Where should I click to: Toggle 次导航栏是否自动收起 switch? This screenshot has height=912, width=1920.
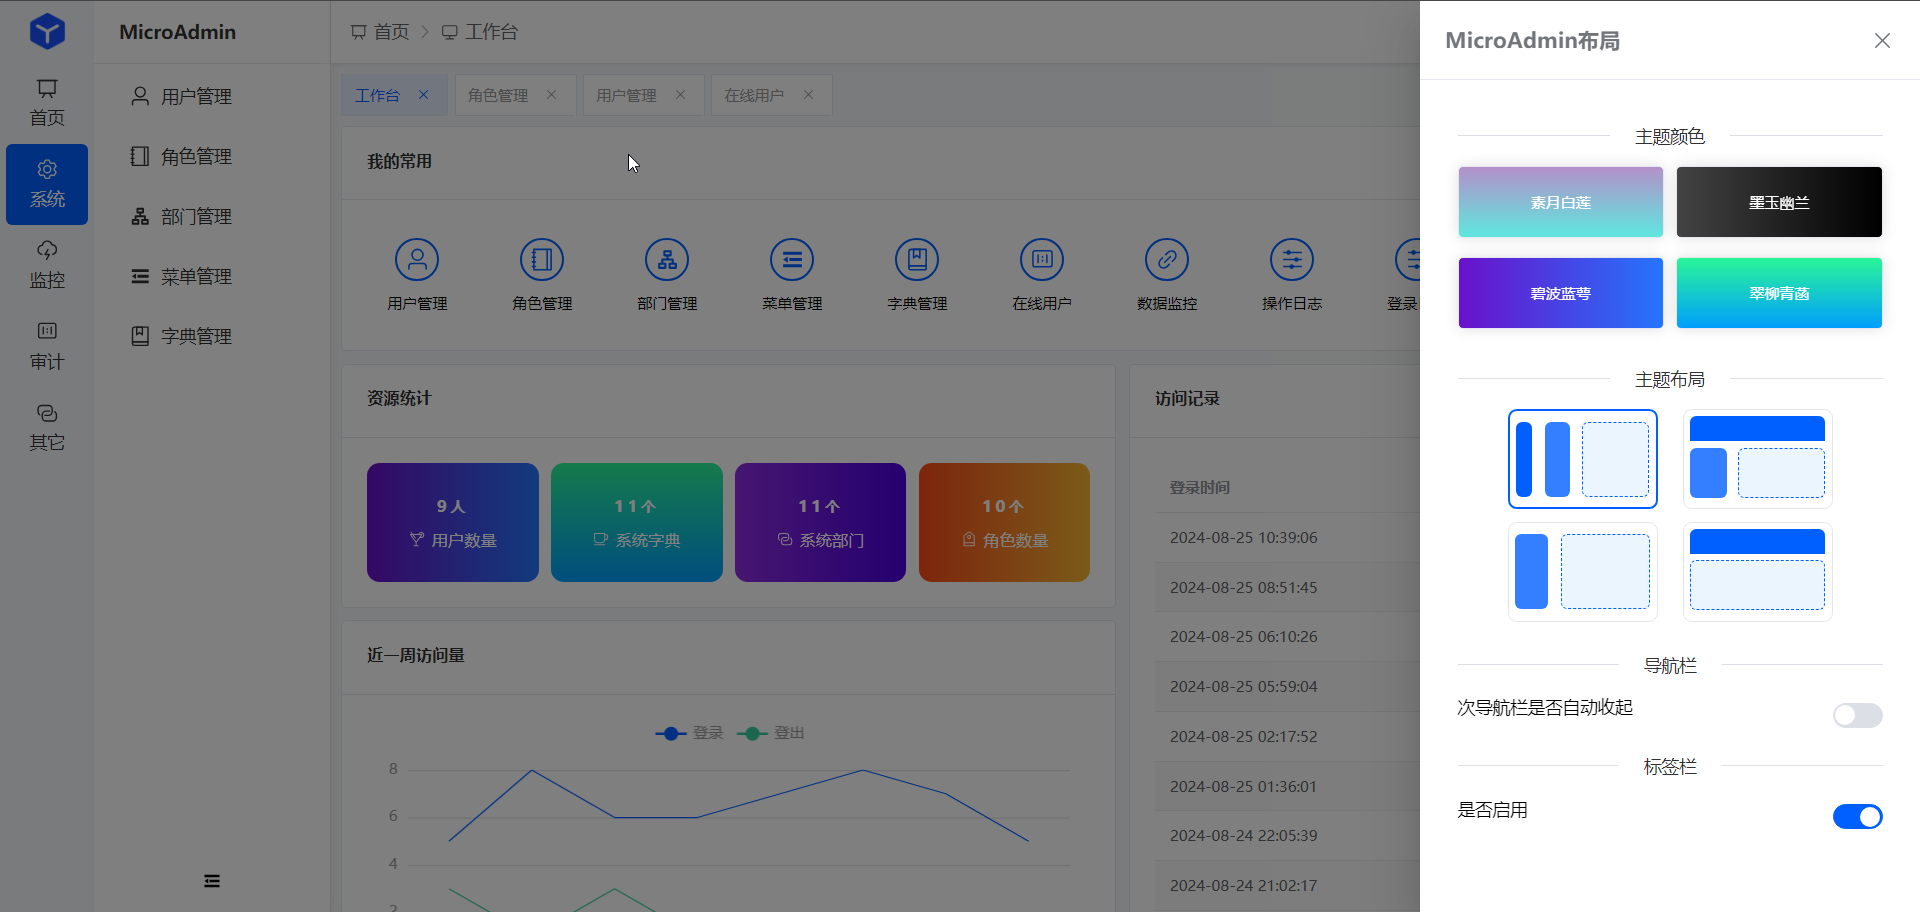1857,715
